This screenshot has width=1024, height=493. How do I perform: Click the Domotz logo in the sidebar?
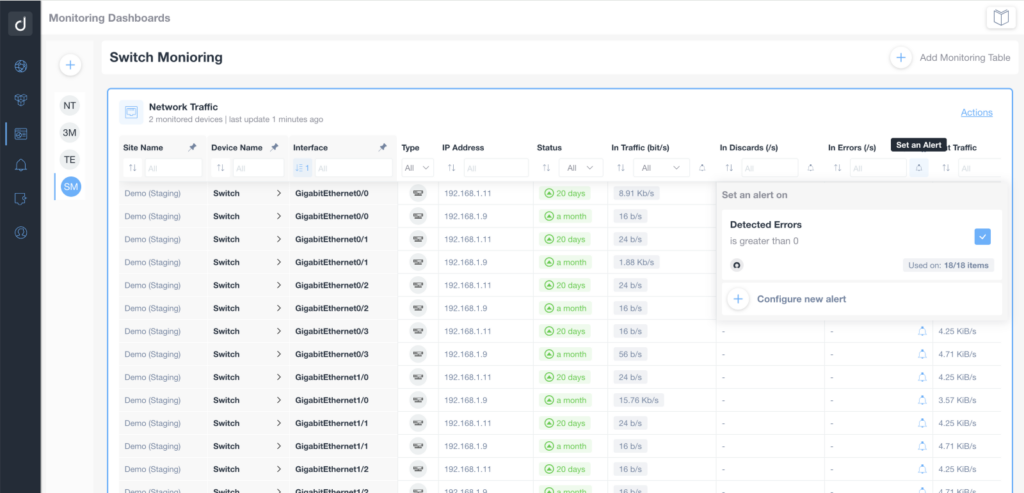pos(20,24)
